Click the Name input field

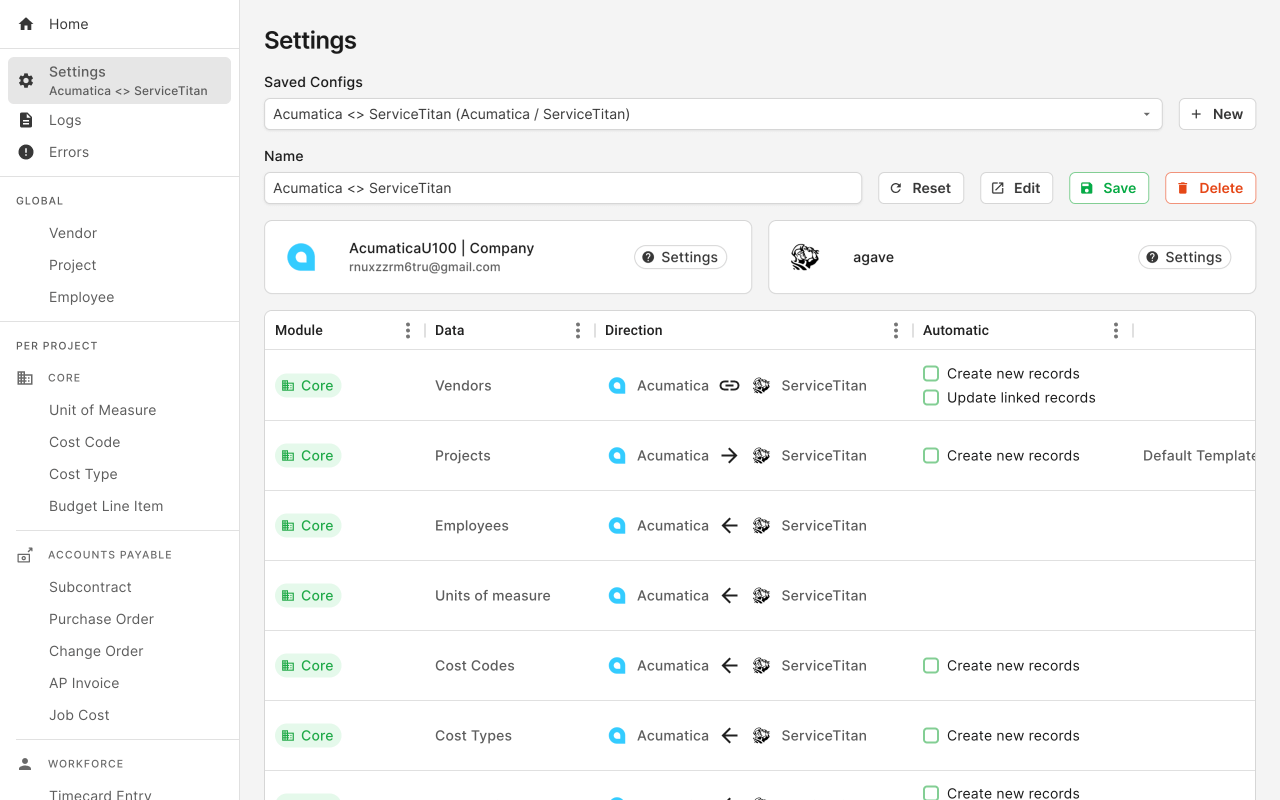[563, 188]
